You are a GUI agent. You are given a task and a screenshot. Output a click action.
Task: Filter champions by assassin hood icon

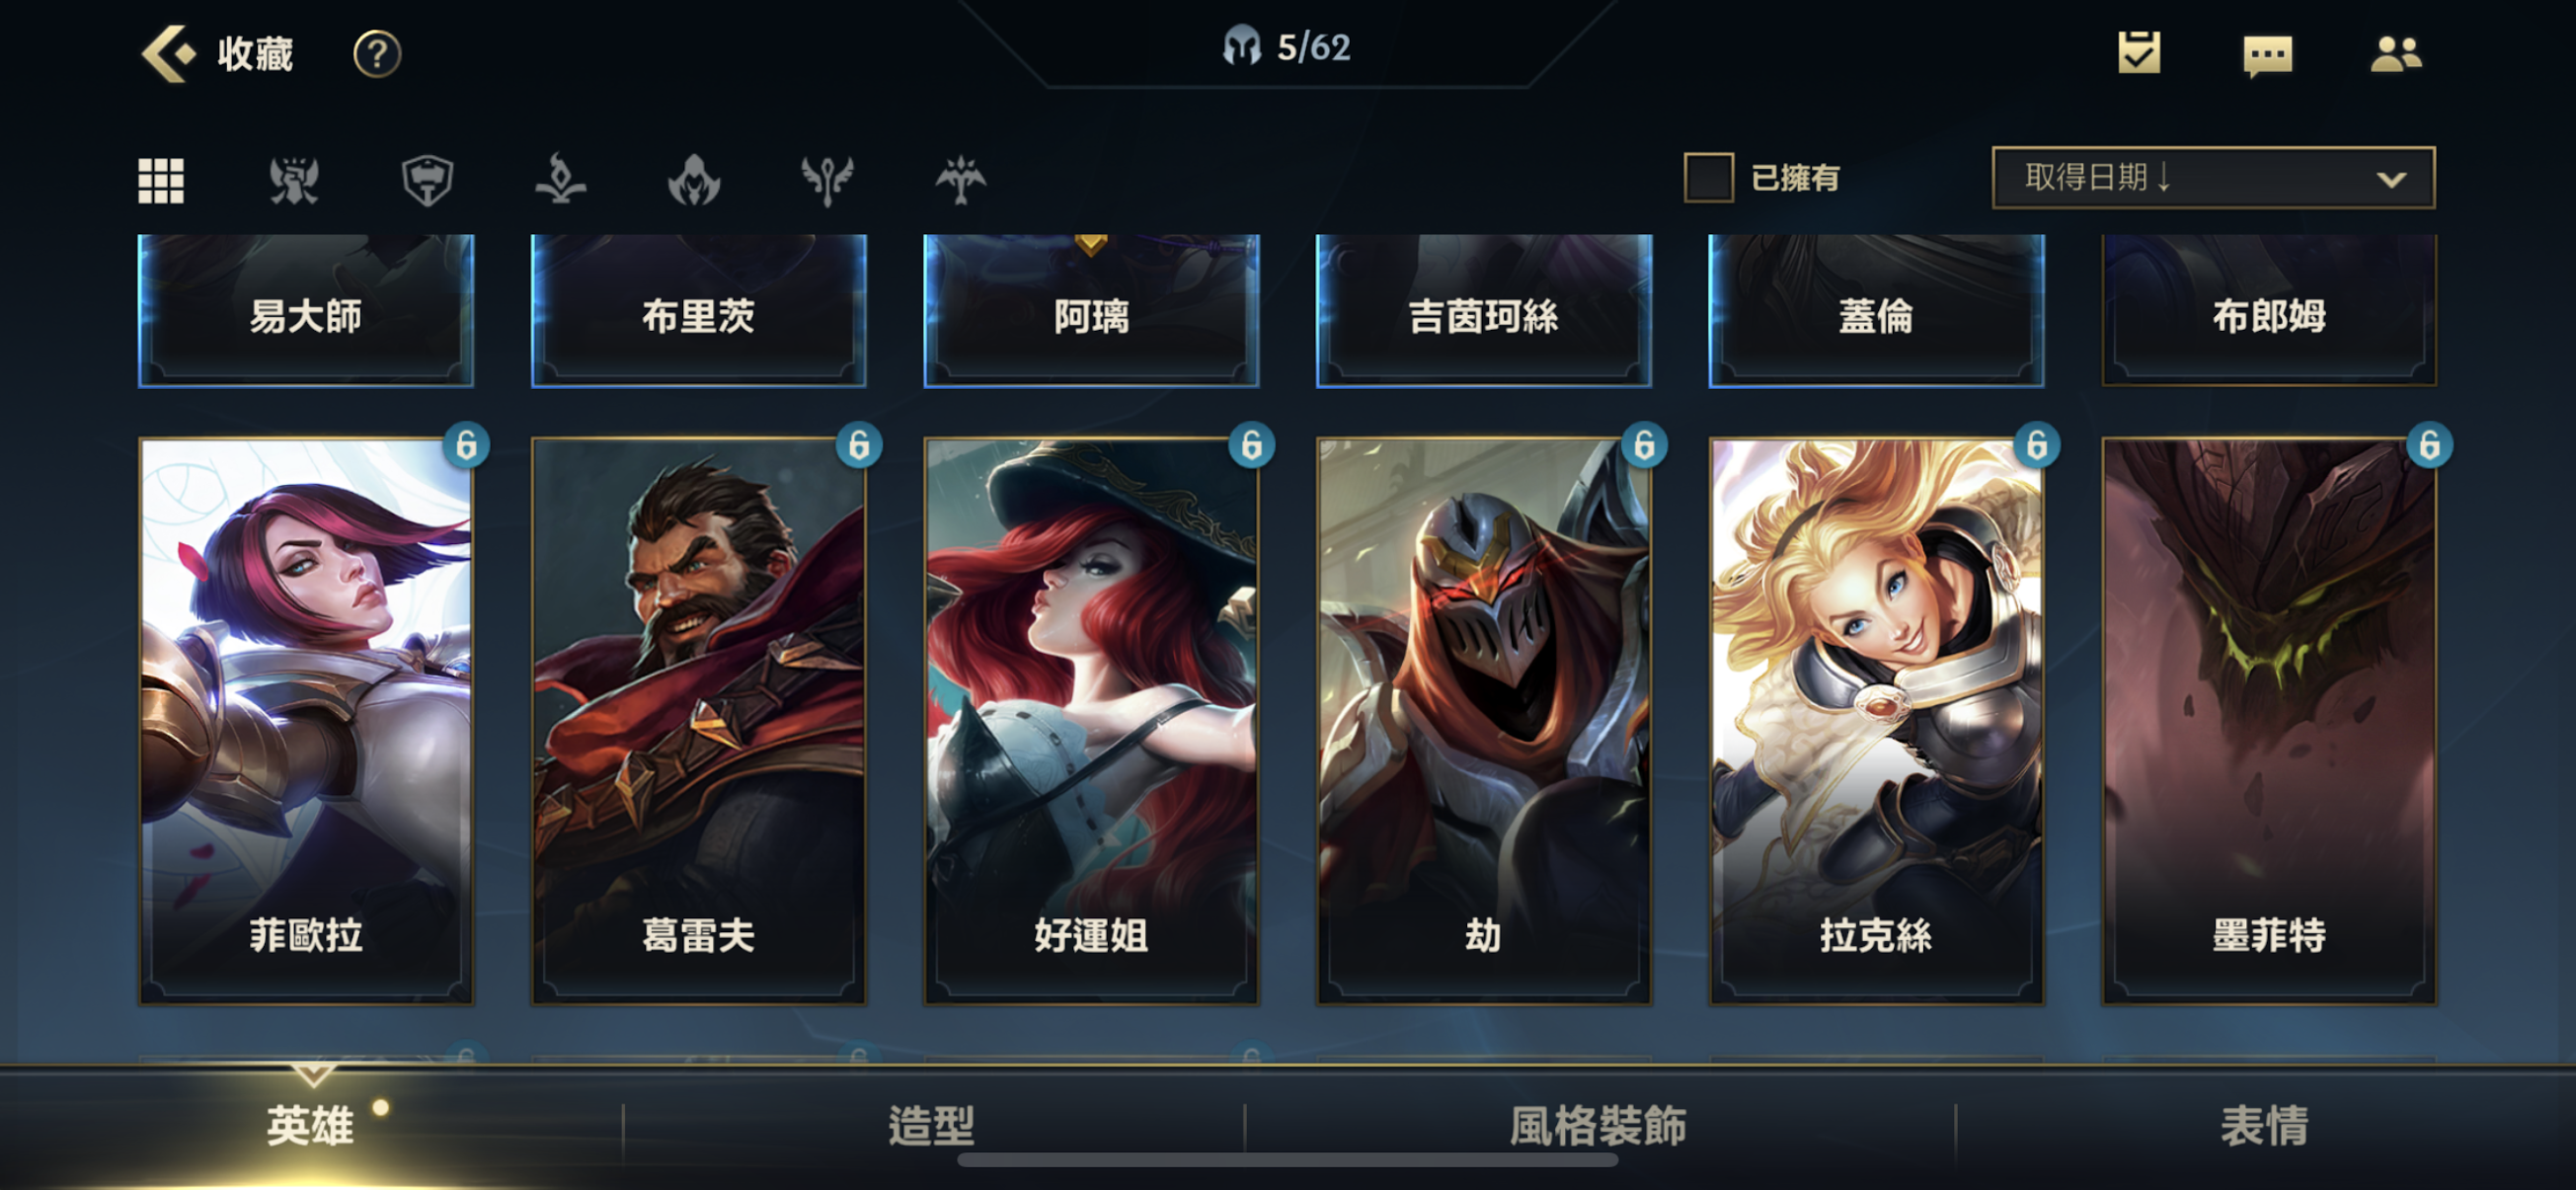694,181
